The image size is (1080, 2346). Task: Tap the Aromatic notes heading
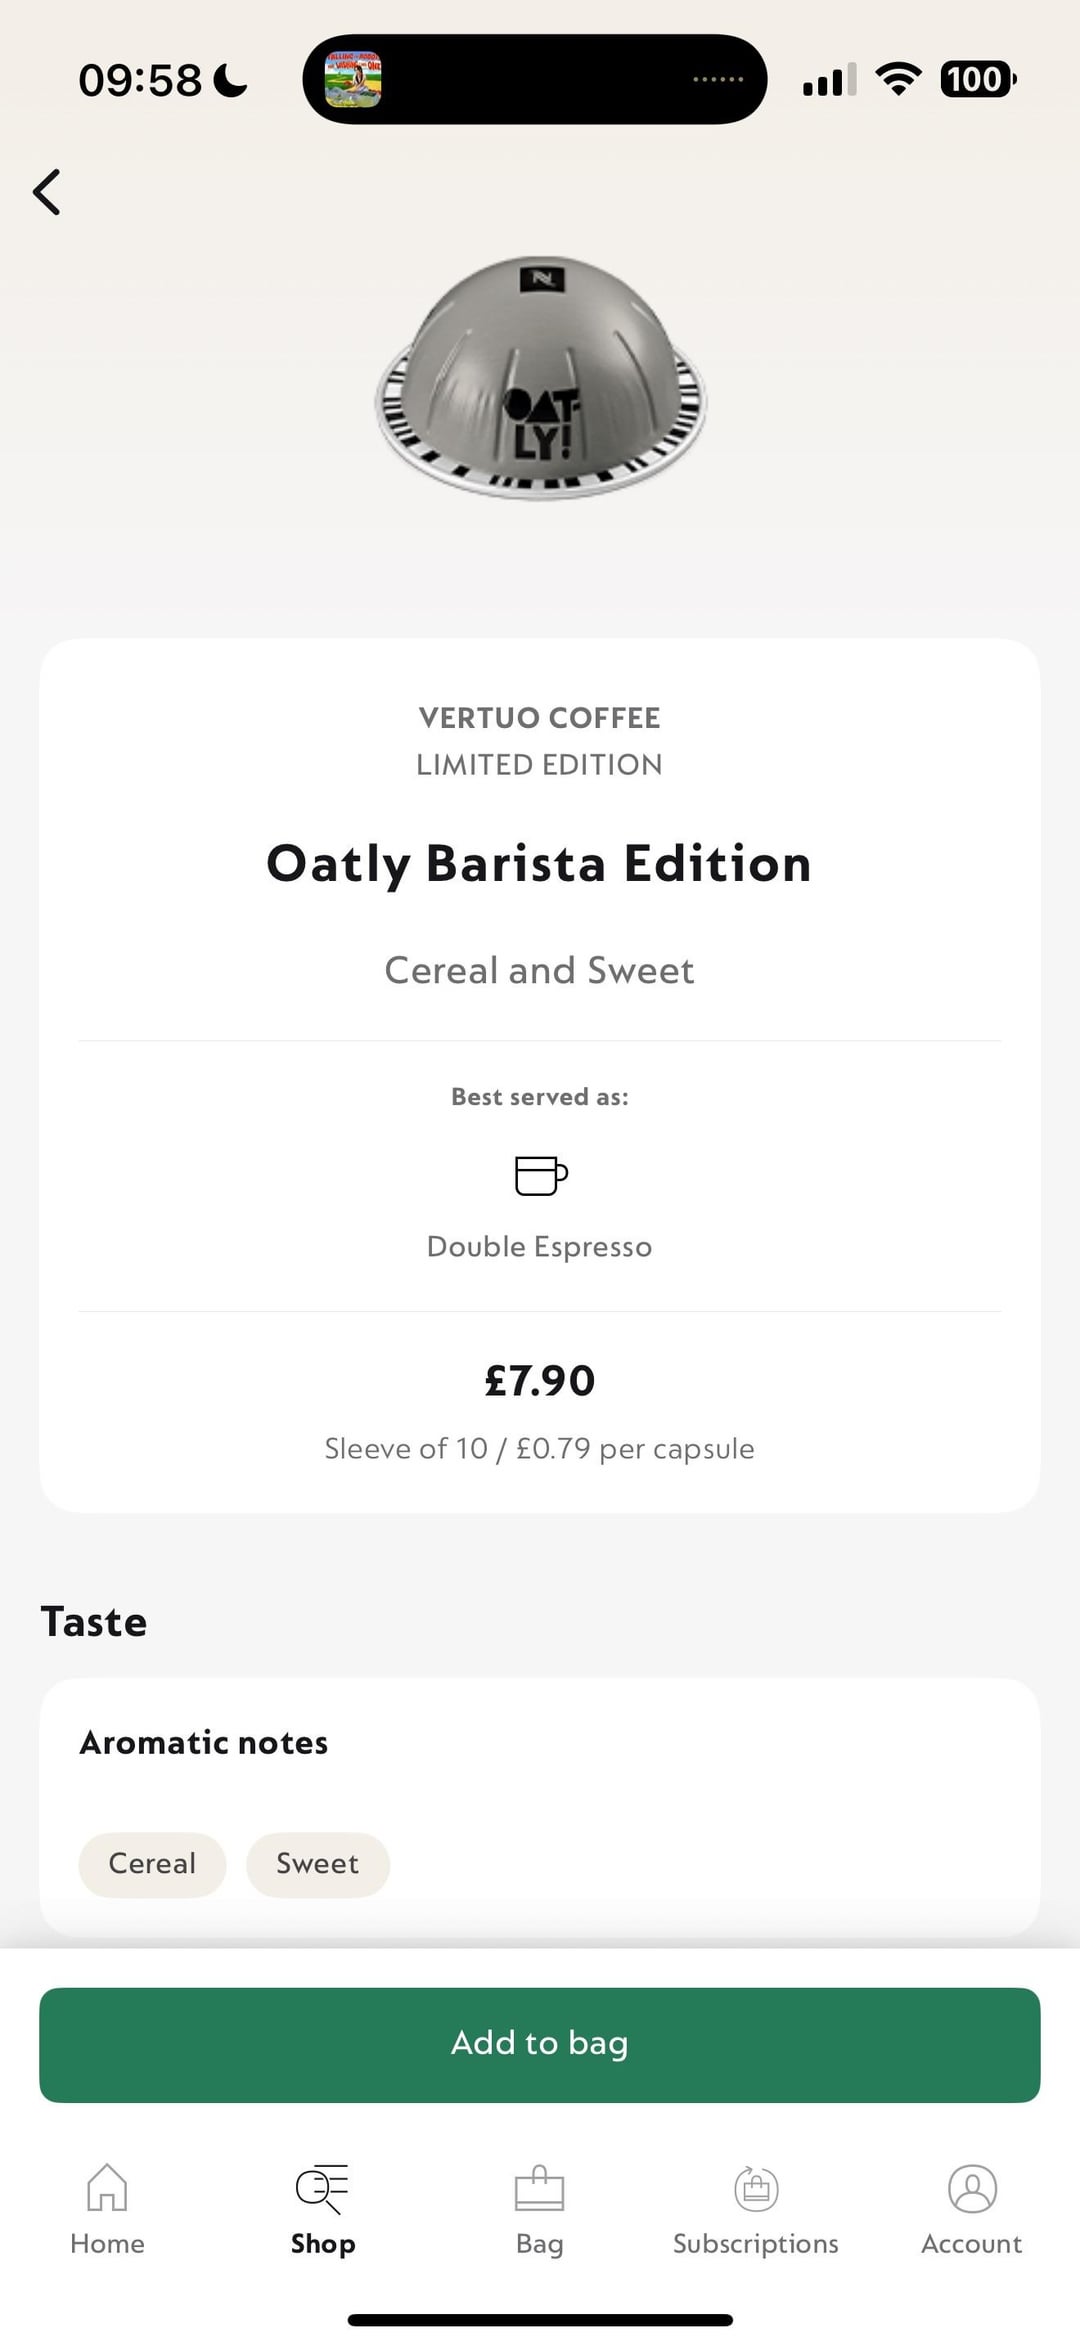pyautogui.click(x=204, y=1743)
